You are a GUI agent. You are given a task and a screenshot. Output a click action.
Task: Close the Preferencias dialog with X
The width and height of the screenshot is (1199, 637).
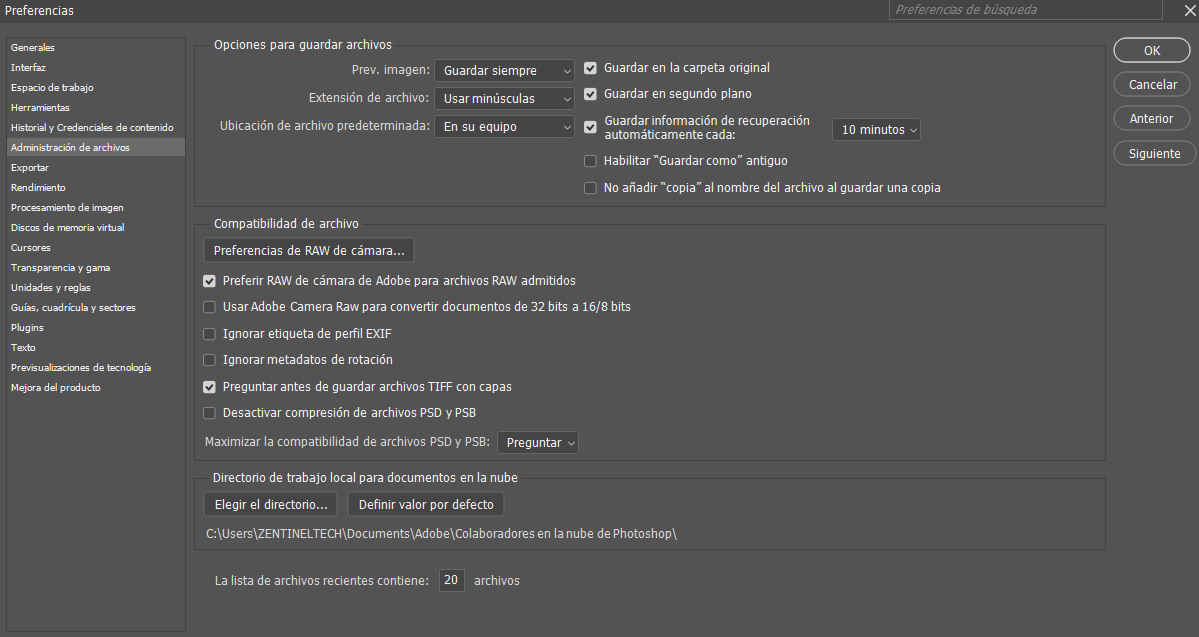click(x=1190, y=11)
